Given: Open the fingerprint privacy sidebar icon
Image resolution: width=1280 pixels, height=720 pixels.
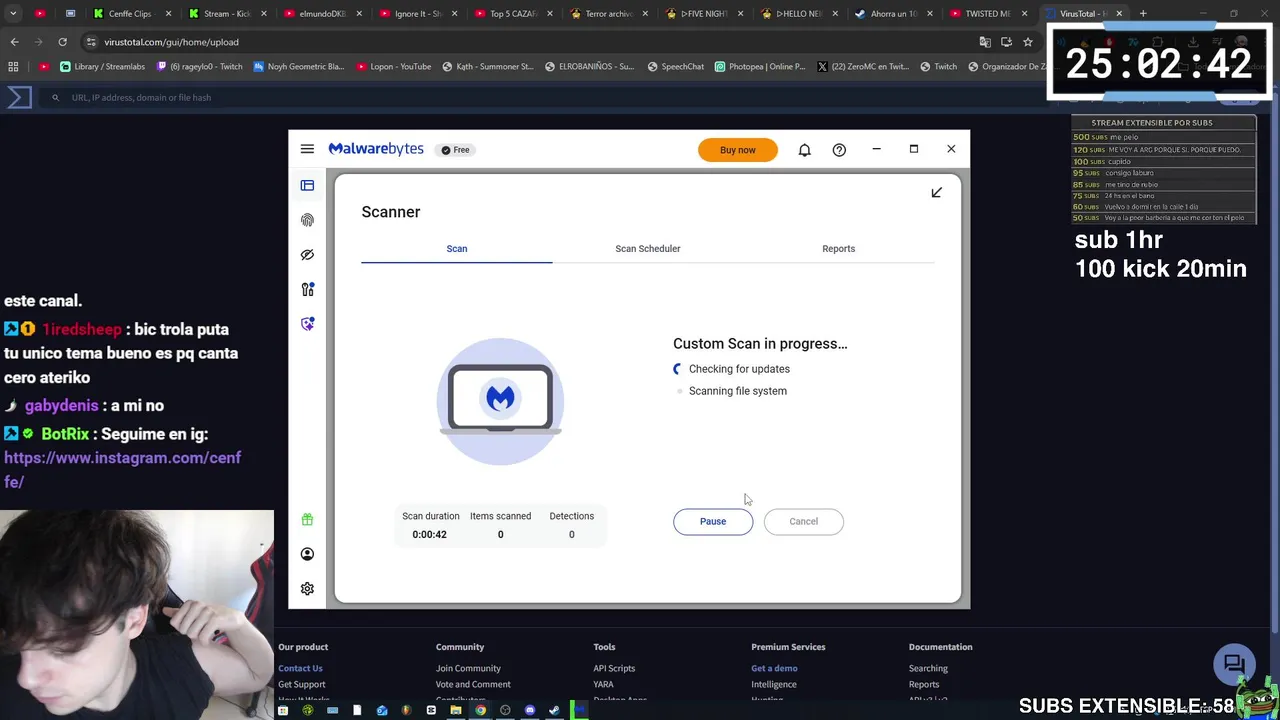Looking at the screenshot, I should pyautogui.click(x=307, y=220).
